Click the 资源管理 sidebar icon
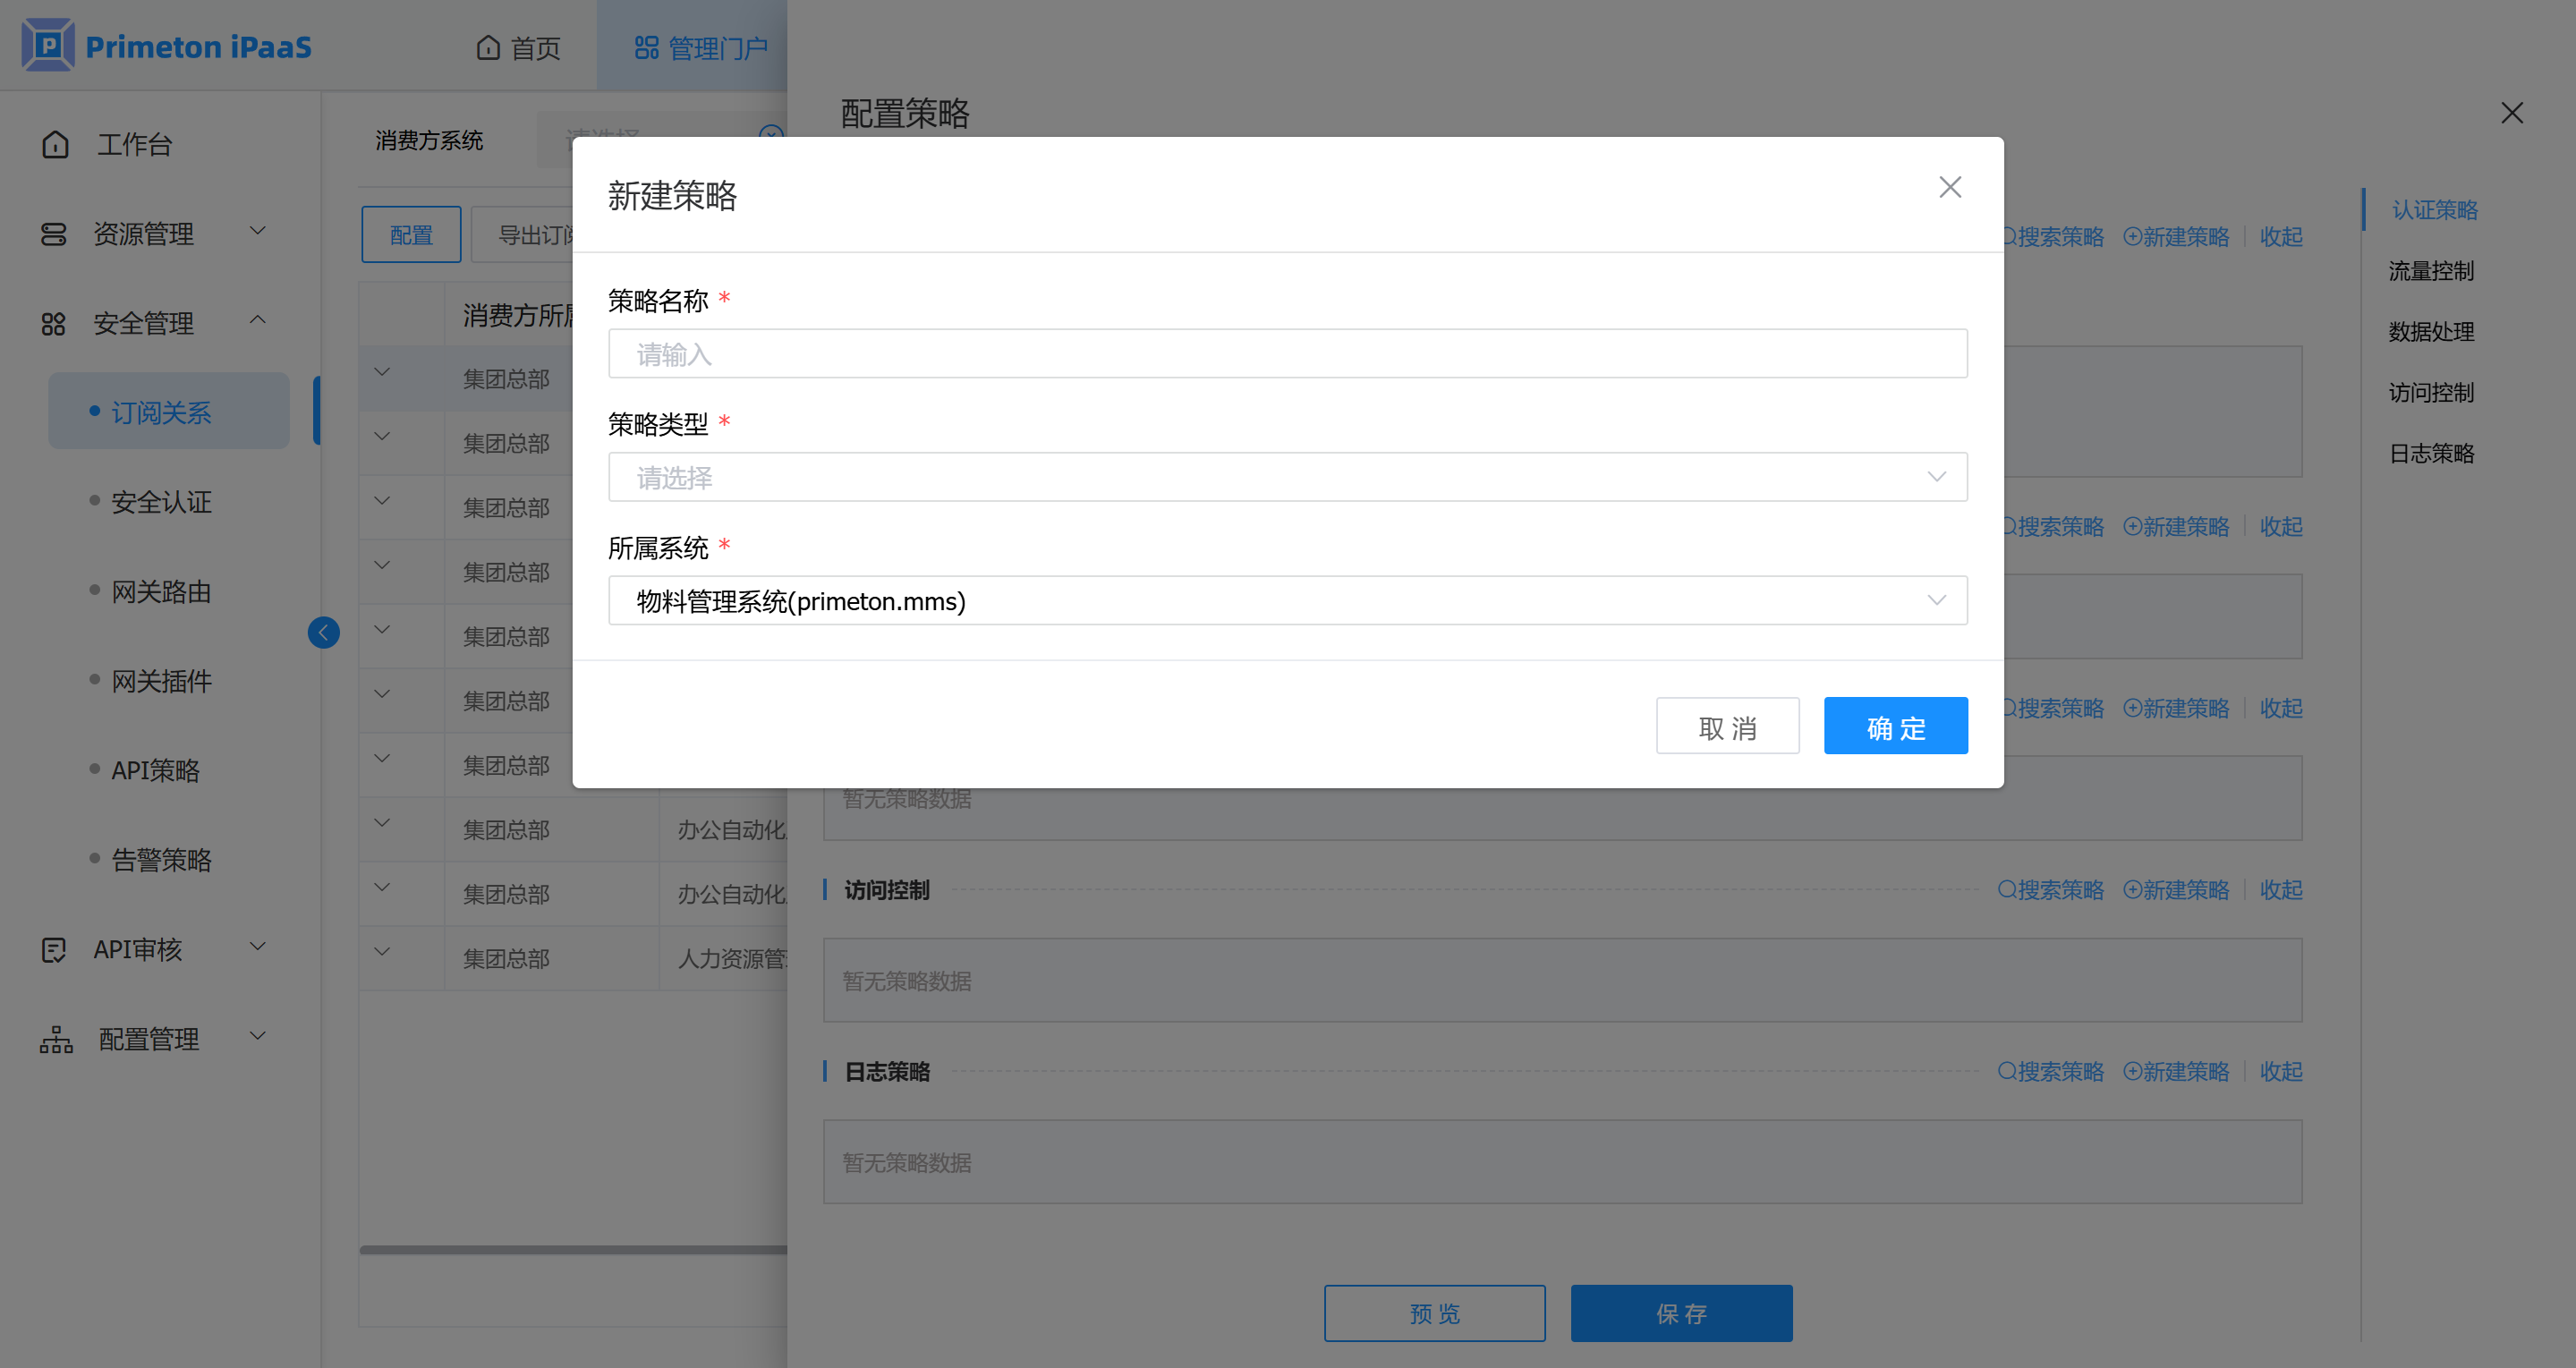 53,234
